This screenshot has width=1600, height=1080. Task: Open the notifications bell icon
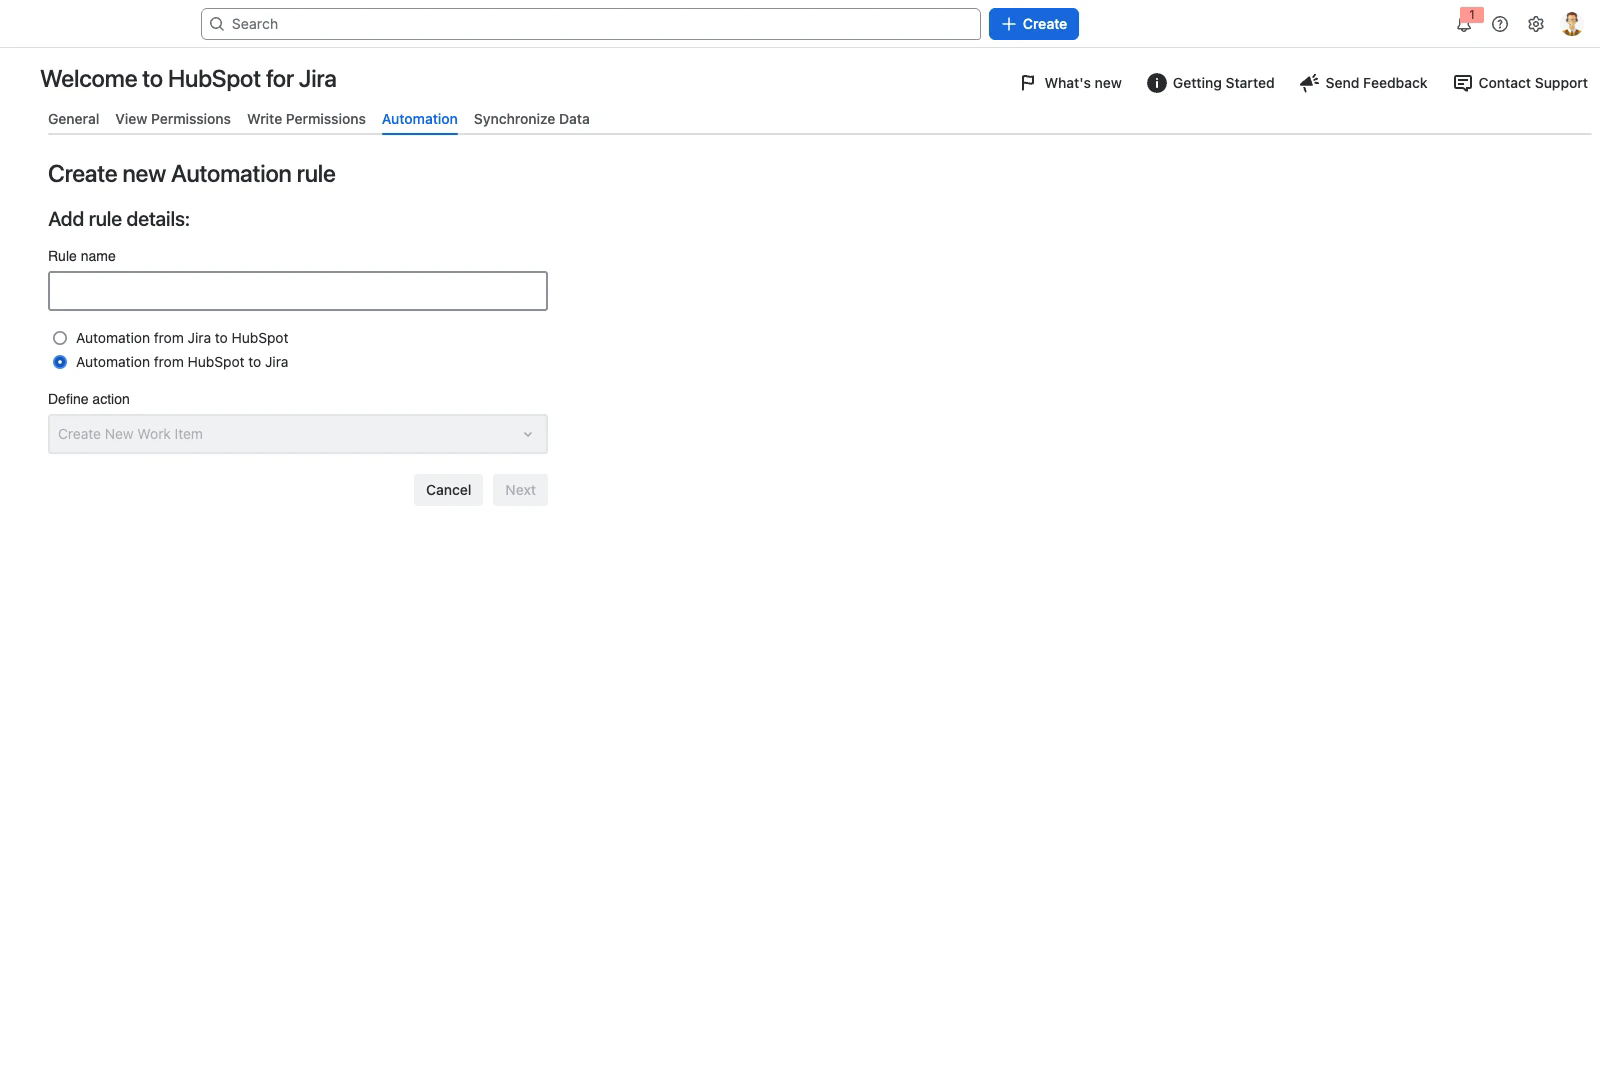[1464, 25]
